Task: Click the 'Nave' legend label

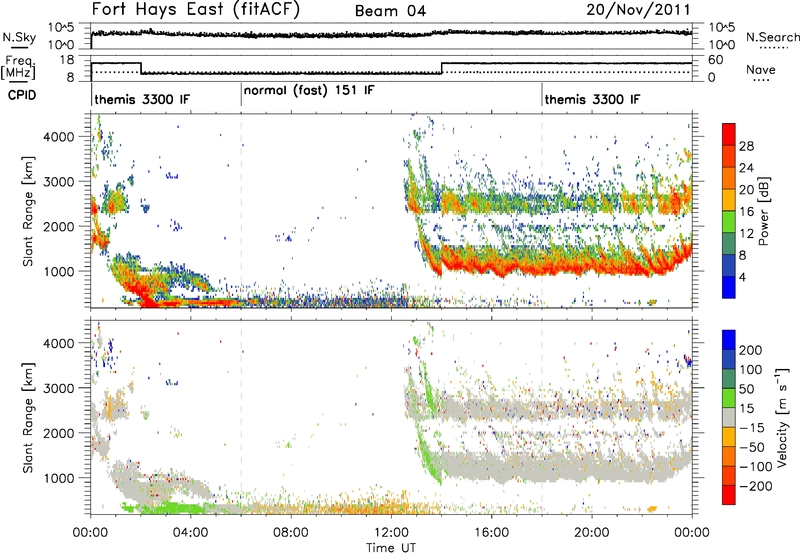Action: [760, 69]
